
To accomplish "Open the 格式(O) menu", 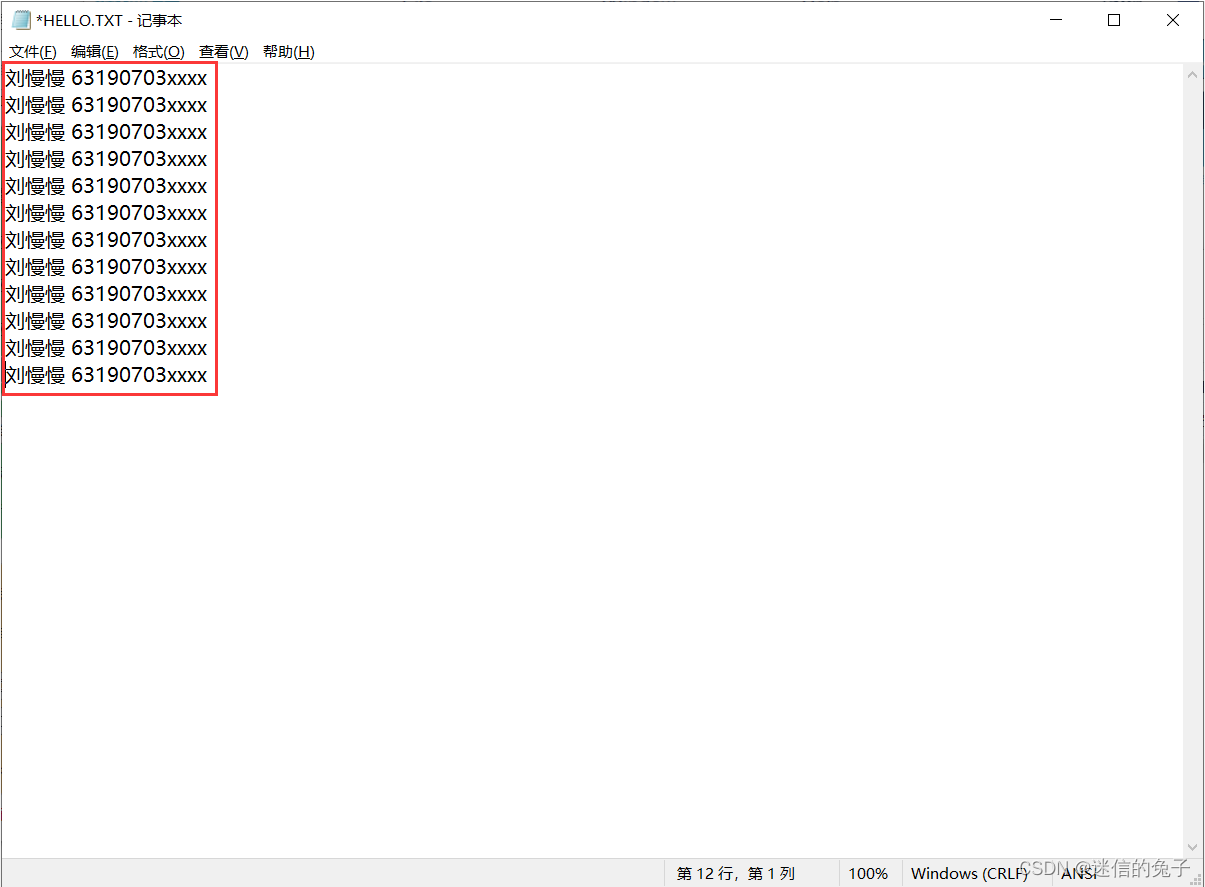I will point(159,52).
